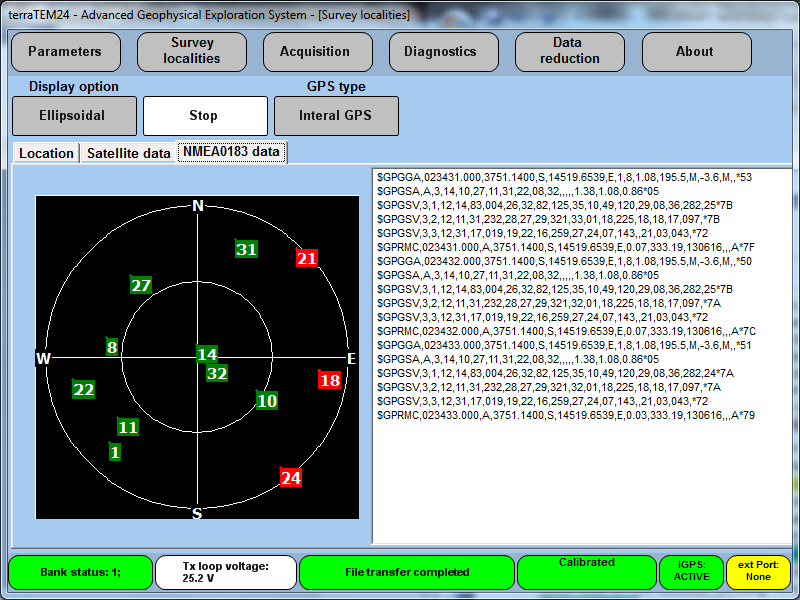Click the N compass label
Screen dimensions: 800x600
coord(197,206)
